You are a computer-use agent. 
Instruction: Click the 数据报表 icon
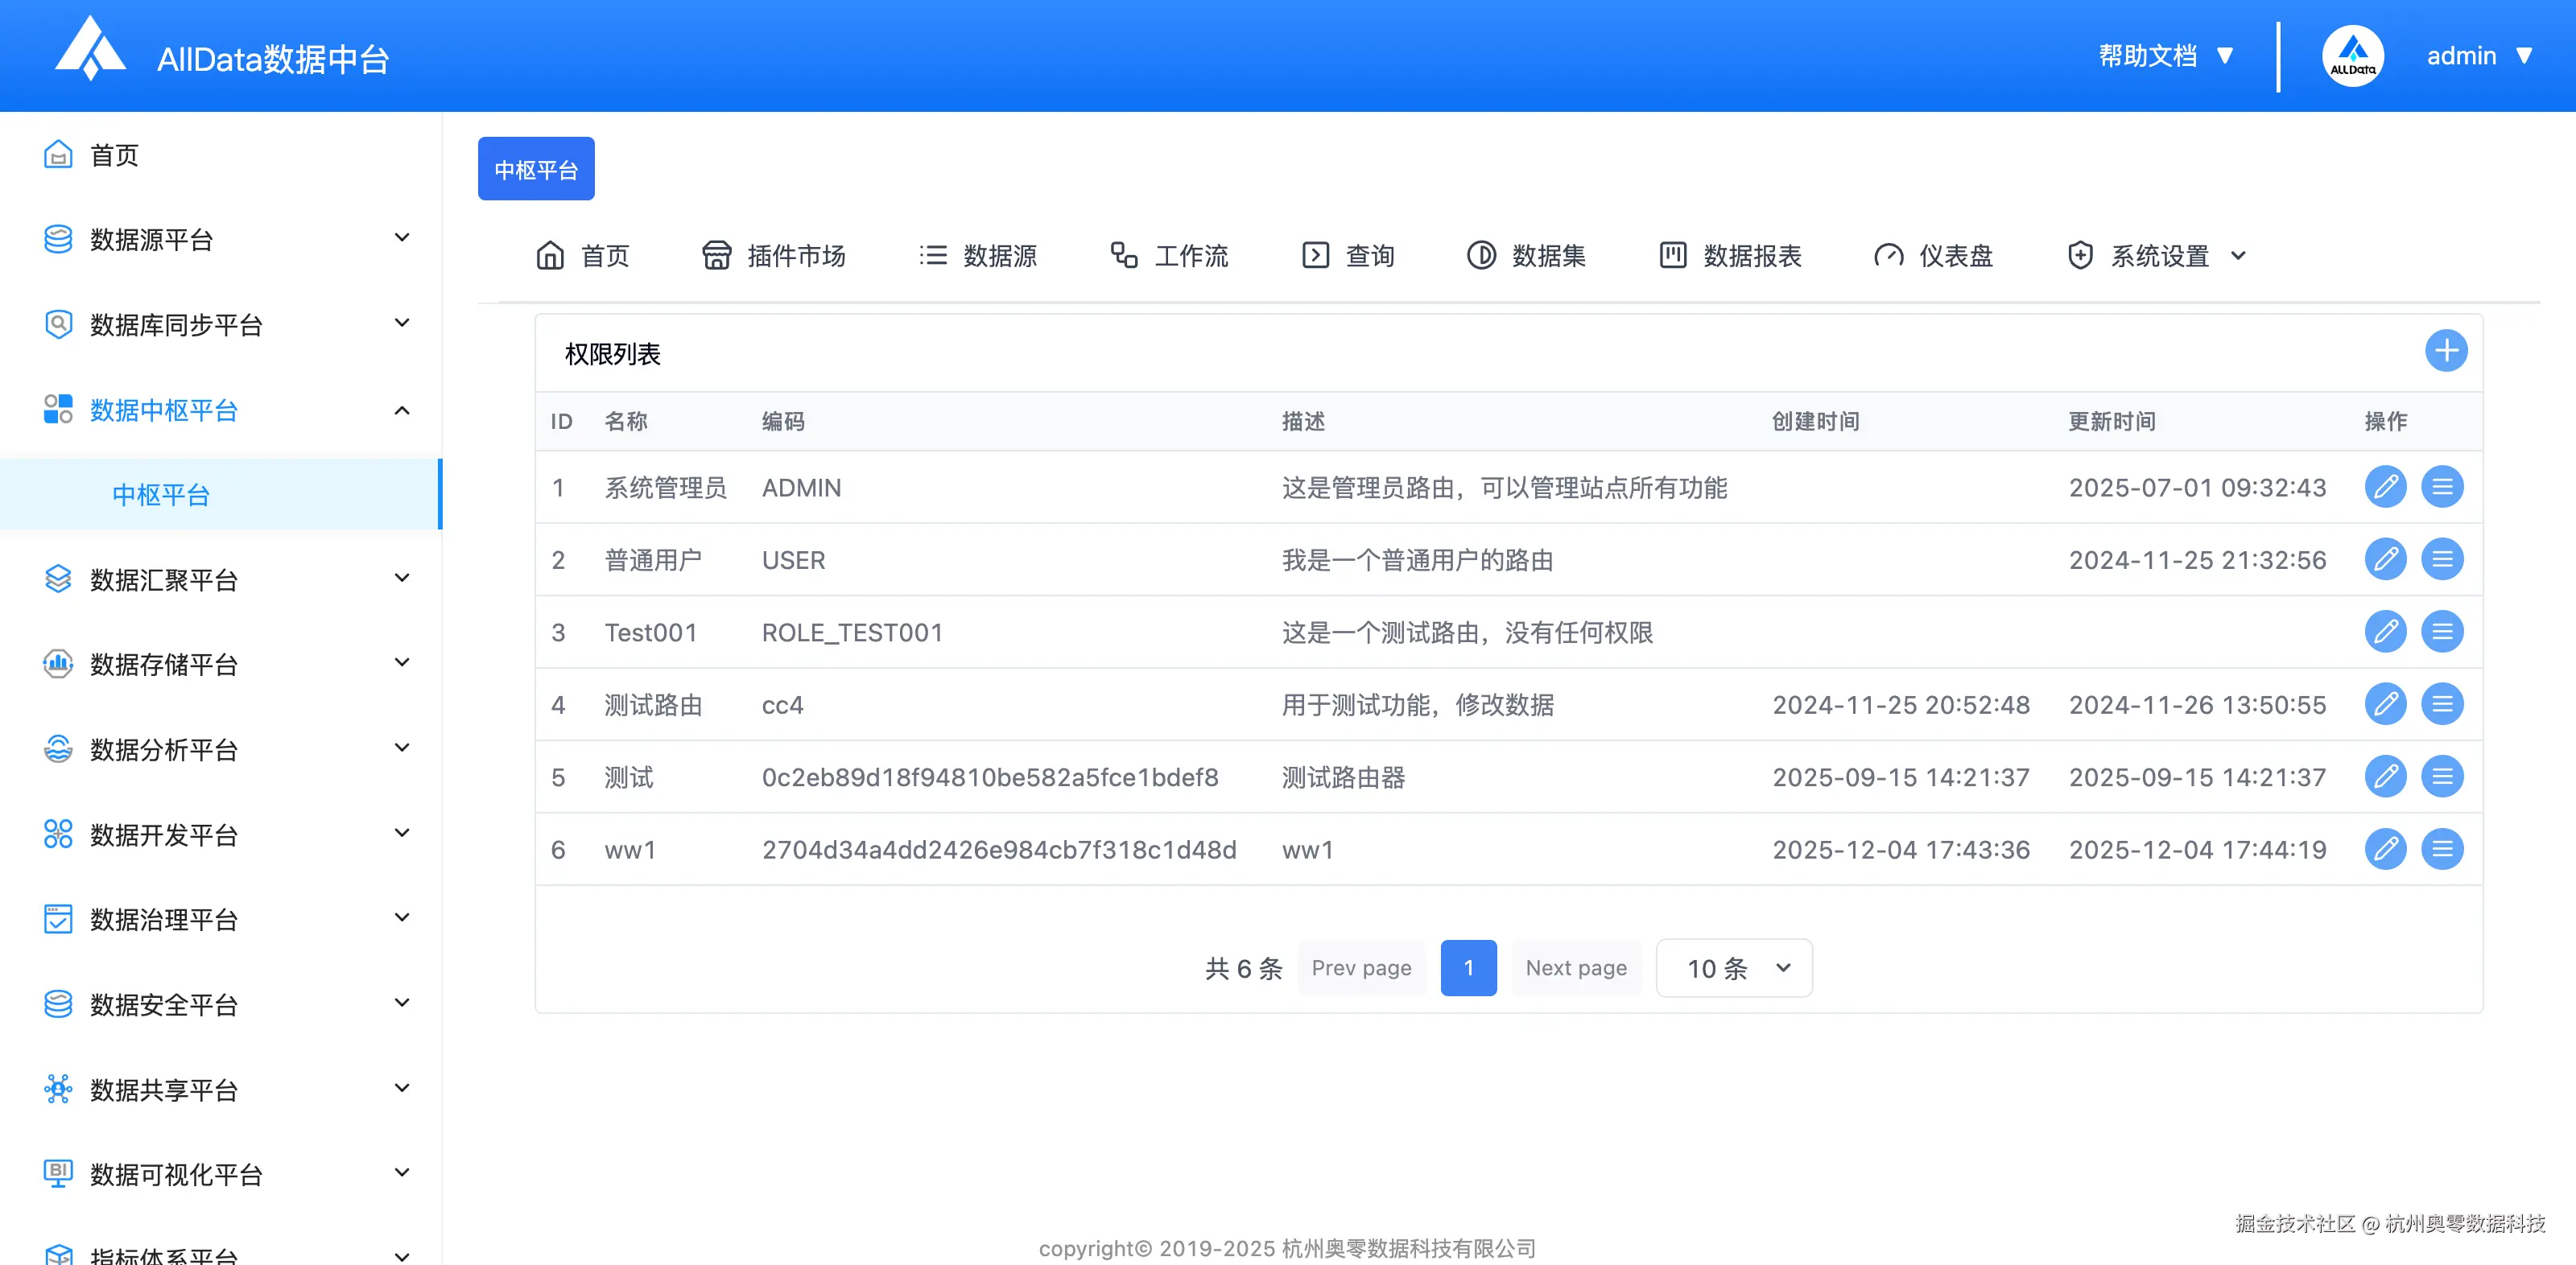pyautogui.click(x=1672, y=255)
